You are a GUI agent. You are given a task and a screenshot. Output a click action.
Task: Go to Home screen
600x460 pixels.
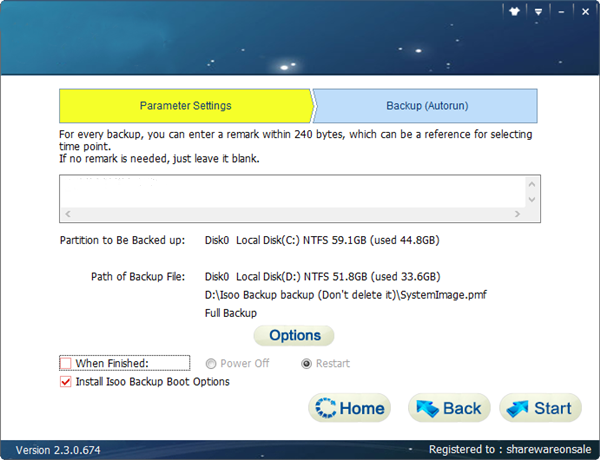pyautogui.click(x=348, y=408)
